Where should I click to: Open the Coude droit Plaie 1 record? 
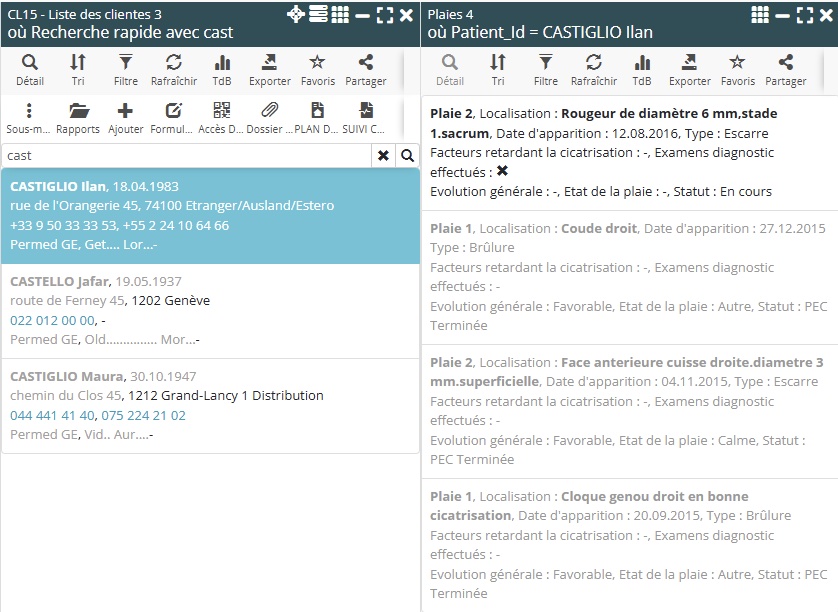tap(628, 276)
